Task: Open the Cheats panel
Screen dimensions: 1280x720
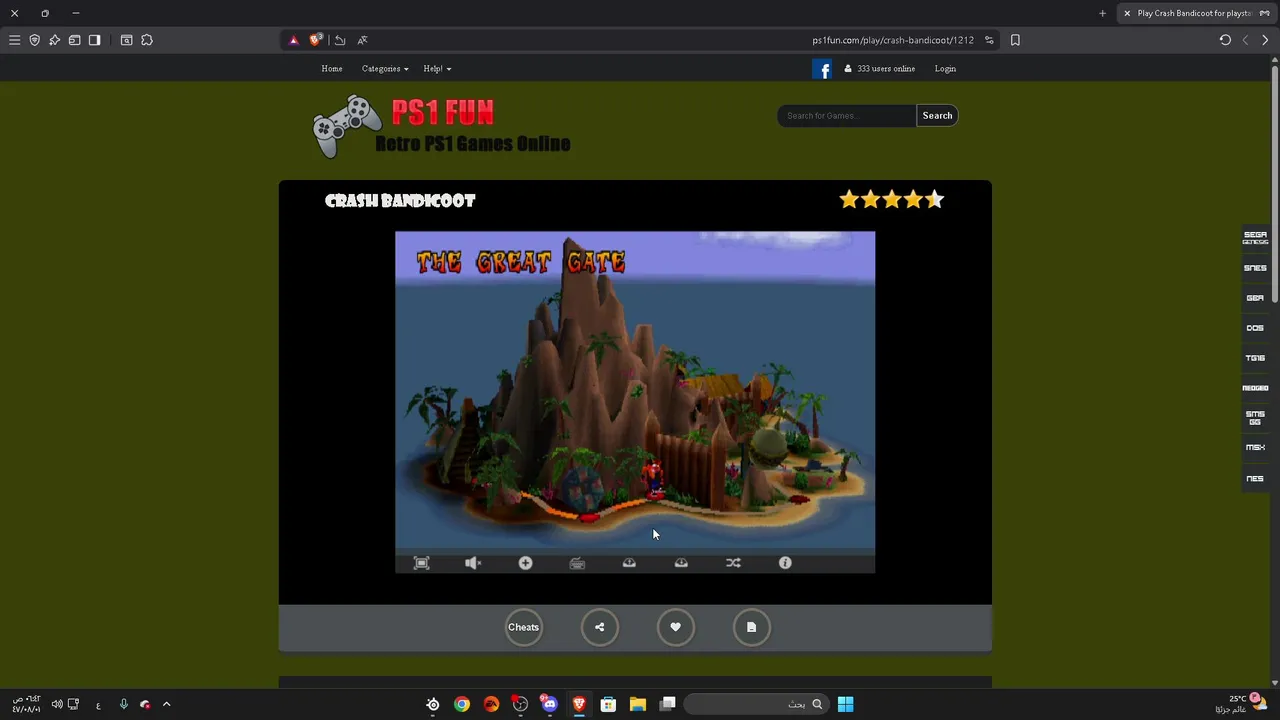Action: pyautogui.click(x=523, y=627)
